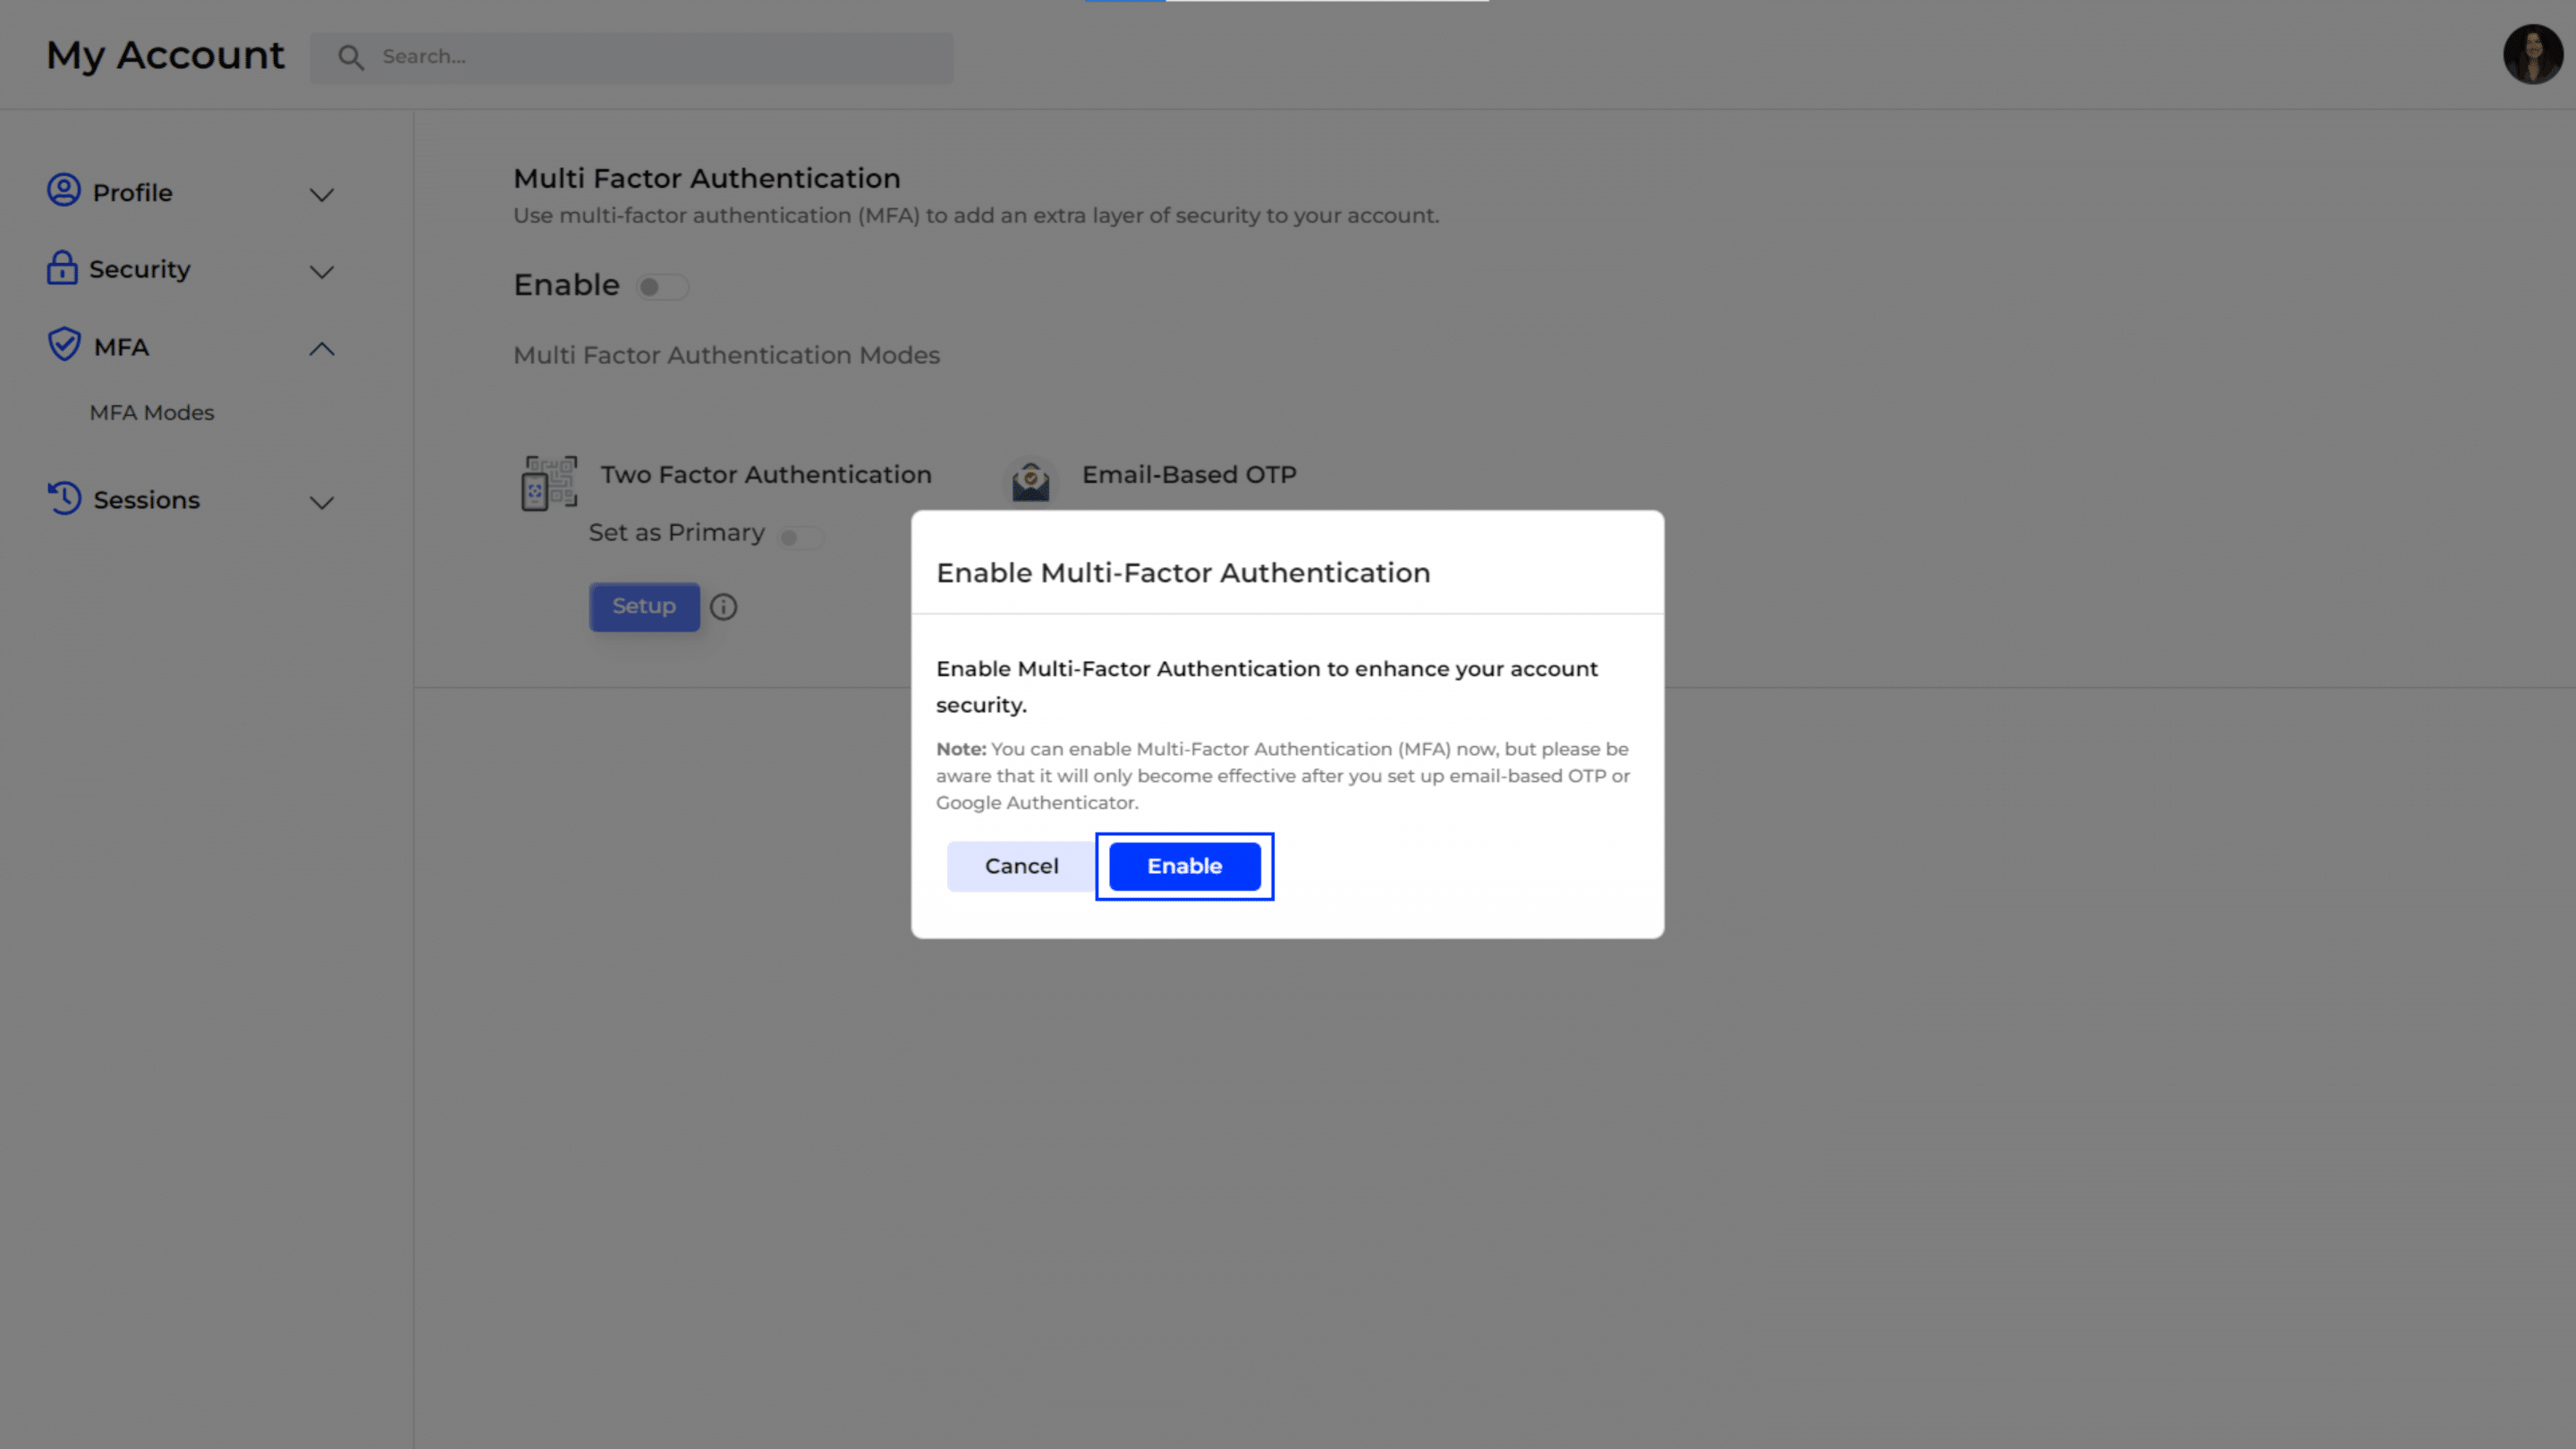The width and height of the screenshot is (2576, 1449).
Task: Click the MFA shield icon
Action: click(x=64, y=344)
